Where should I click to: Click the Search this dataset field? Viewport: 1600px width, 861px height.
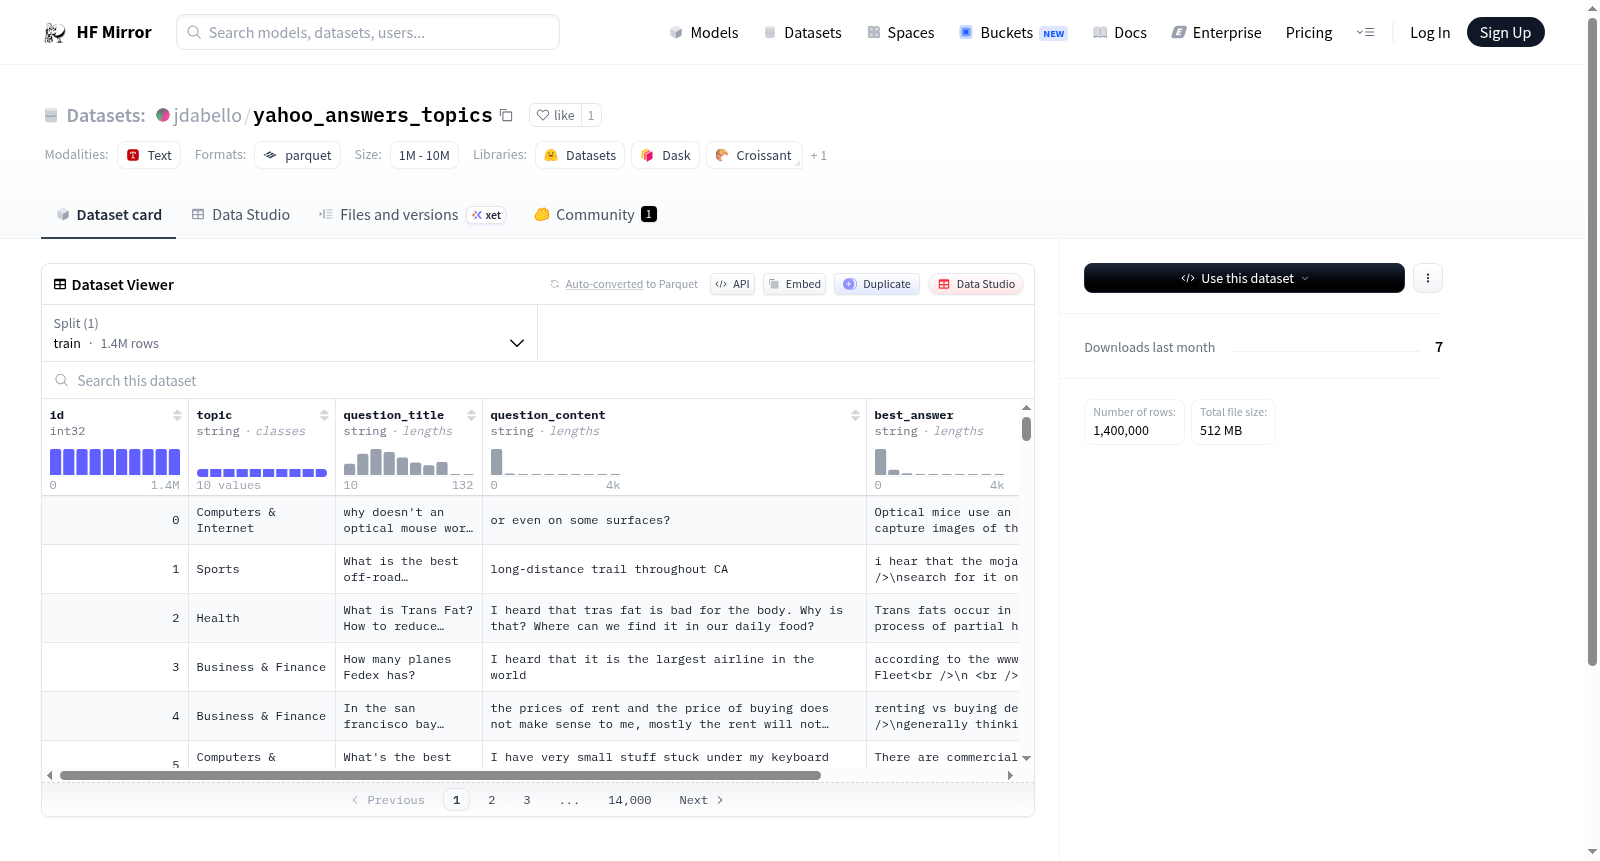[x=538, y=381]
